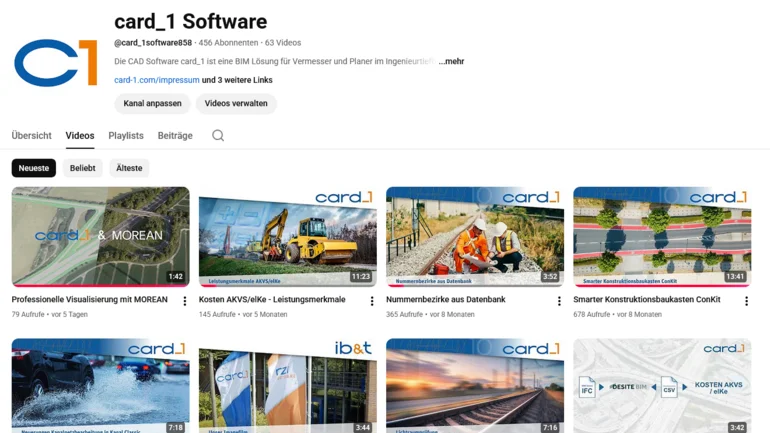Viewport: 770px width, 433px height.
Task: Open the Übersicht tab
Action: [32, 136]
